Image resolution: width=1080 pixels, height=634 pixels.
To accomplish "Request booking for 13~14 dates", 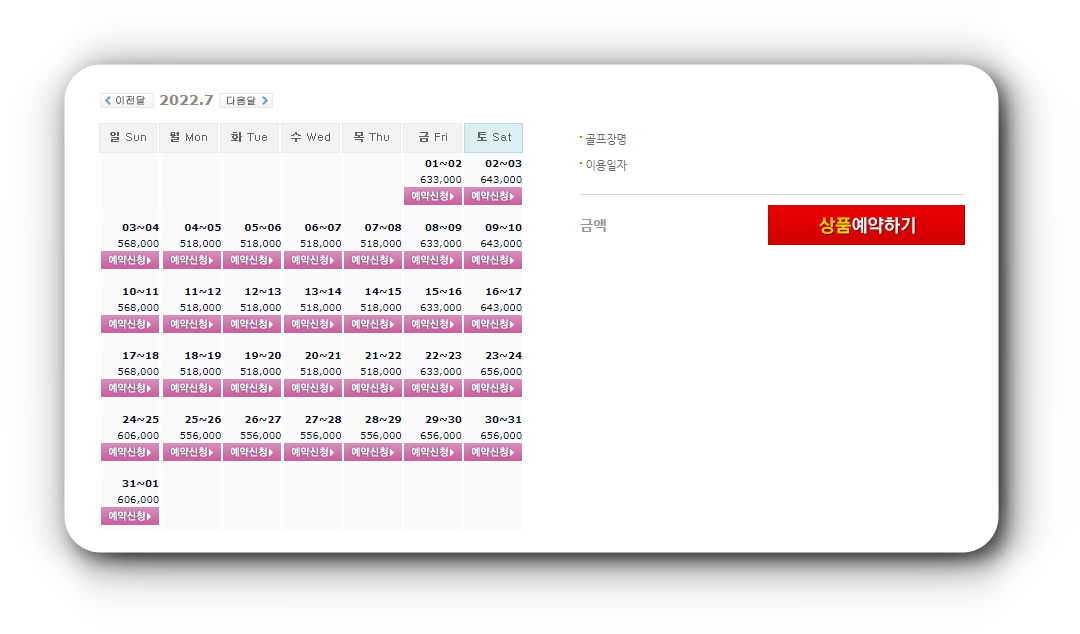I will [312, 325].
